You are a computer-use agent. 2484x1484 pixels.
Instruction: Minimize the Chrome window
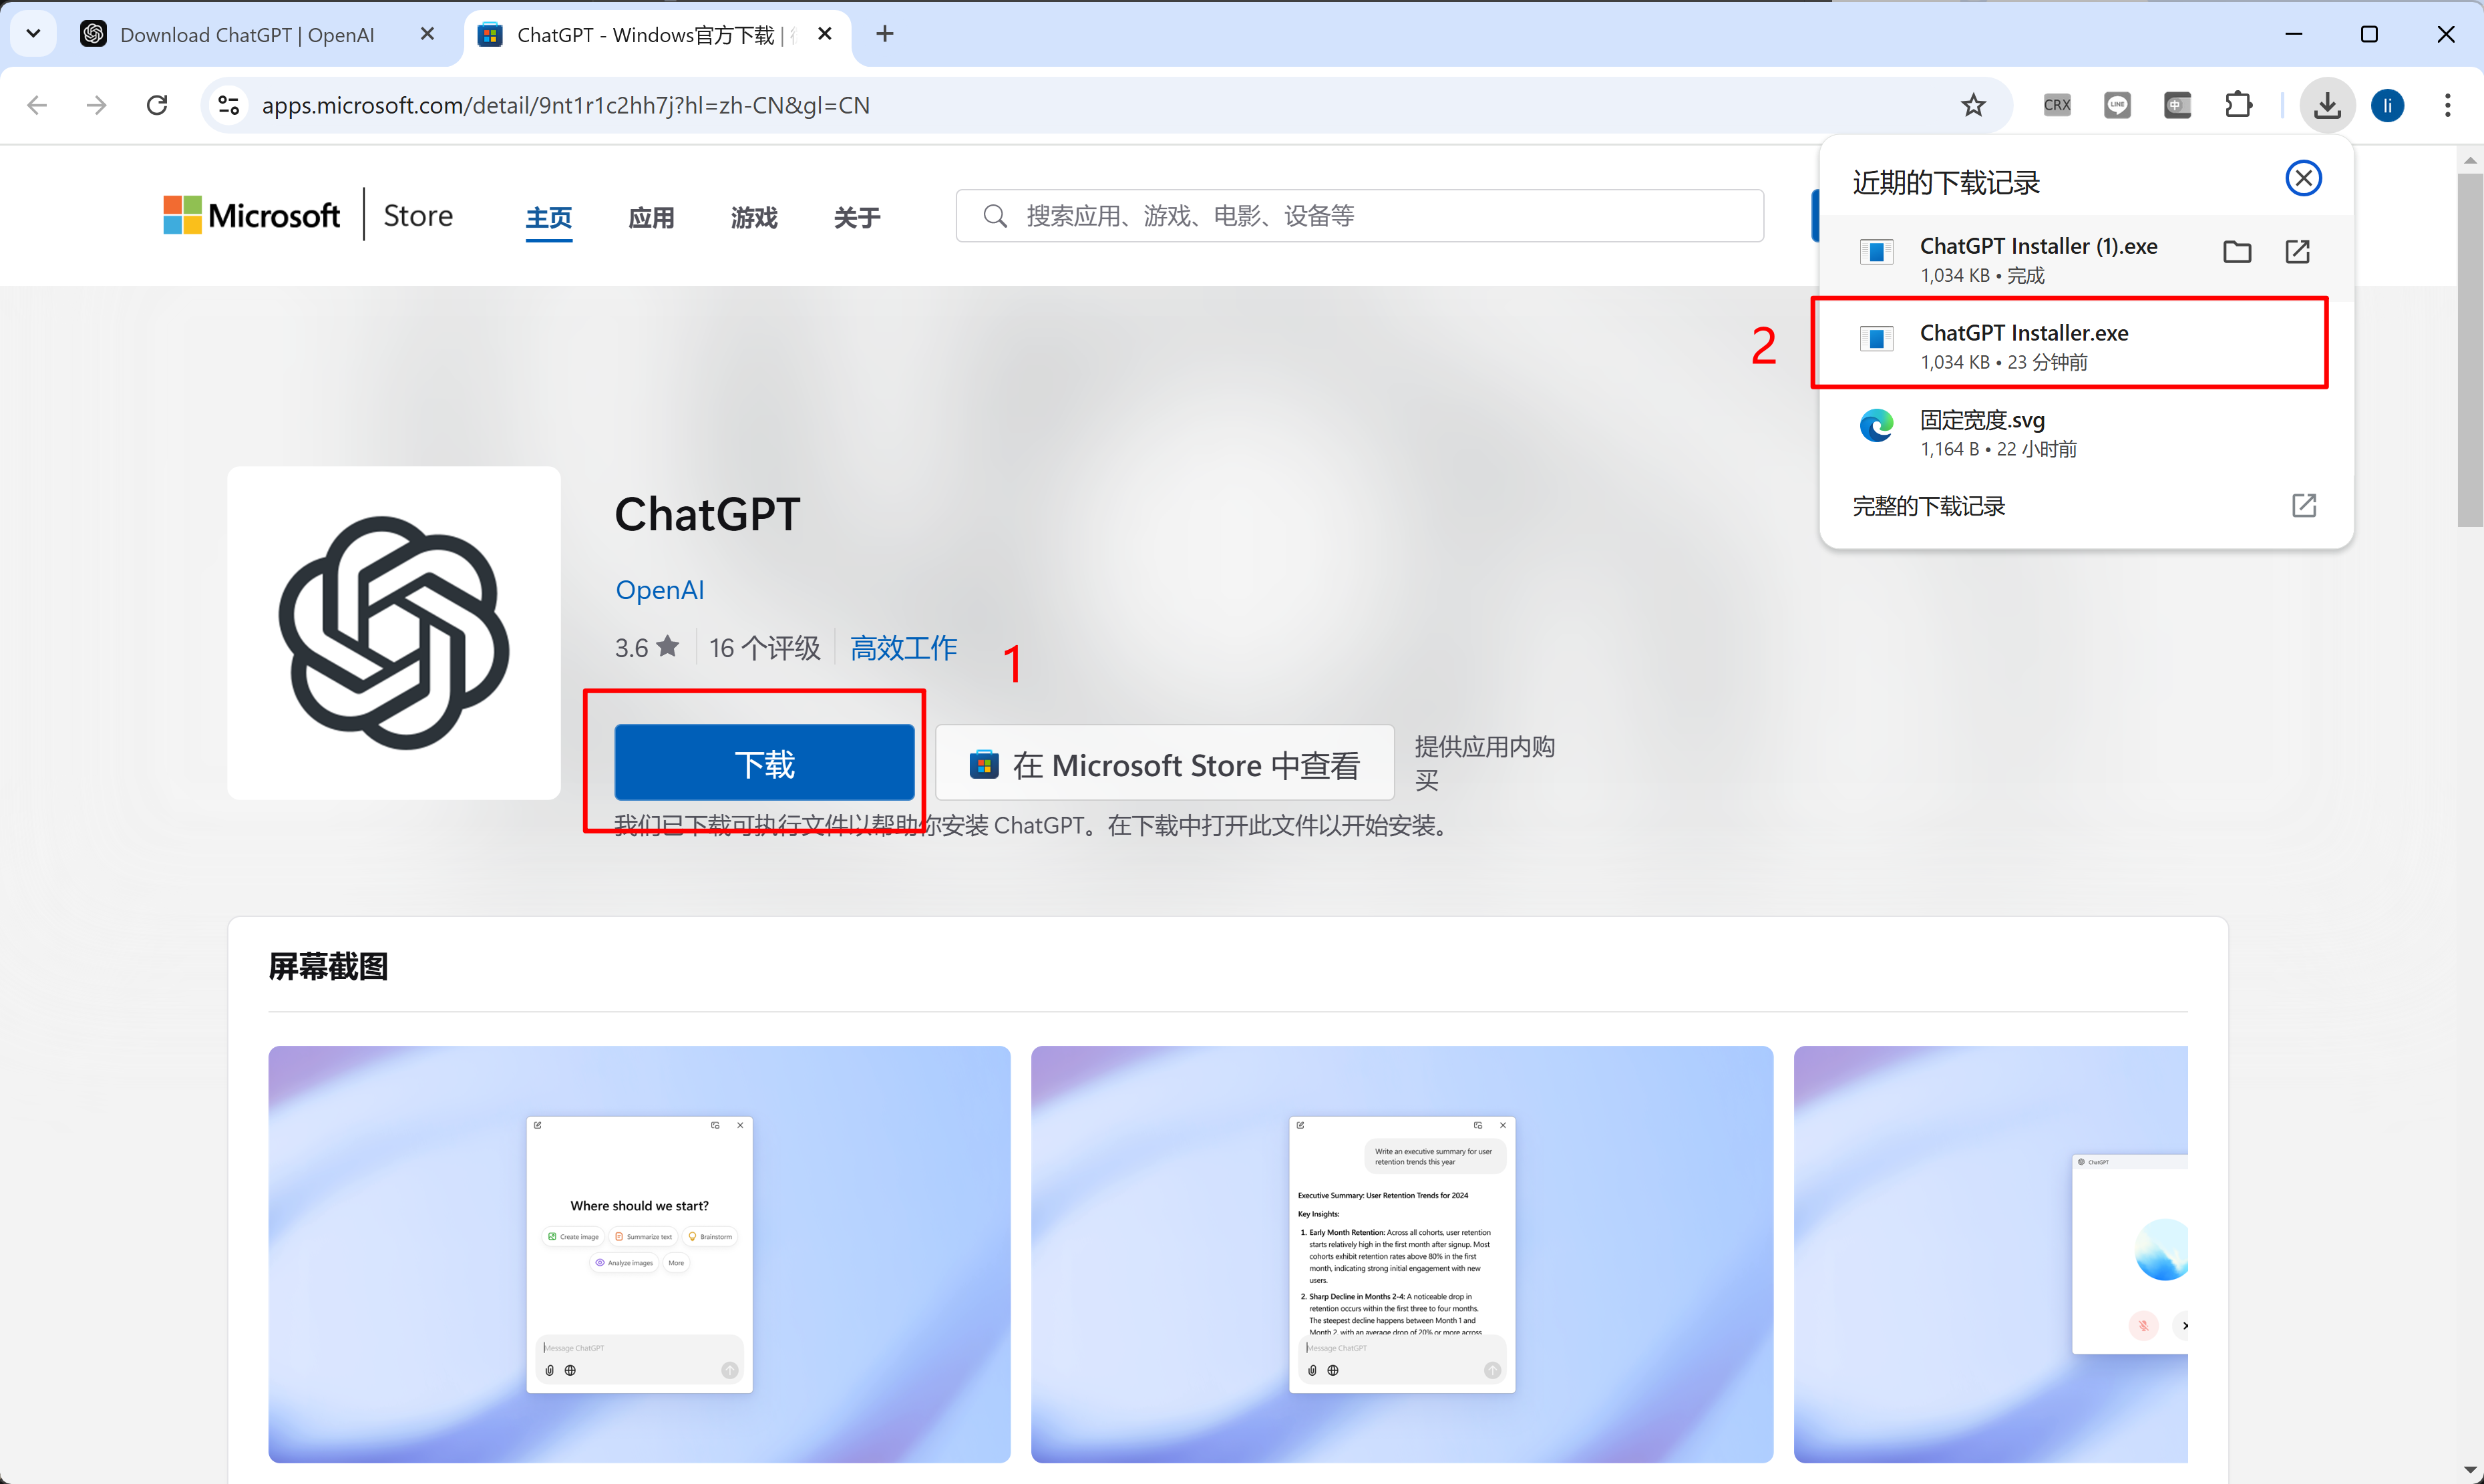point(2294,34)
